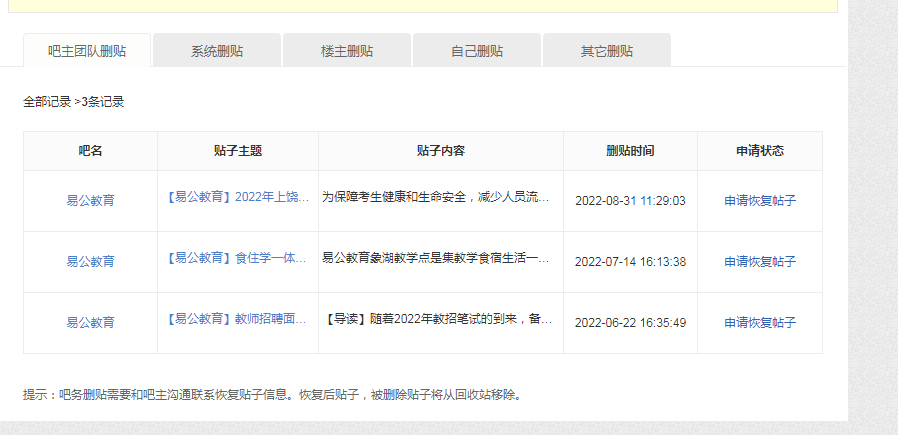The height and width of the screenshot is (435, 898).
Task: Click 易公教育 in the 2022-08-31 row
Action: 90,200
